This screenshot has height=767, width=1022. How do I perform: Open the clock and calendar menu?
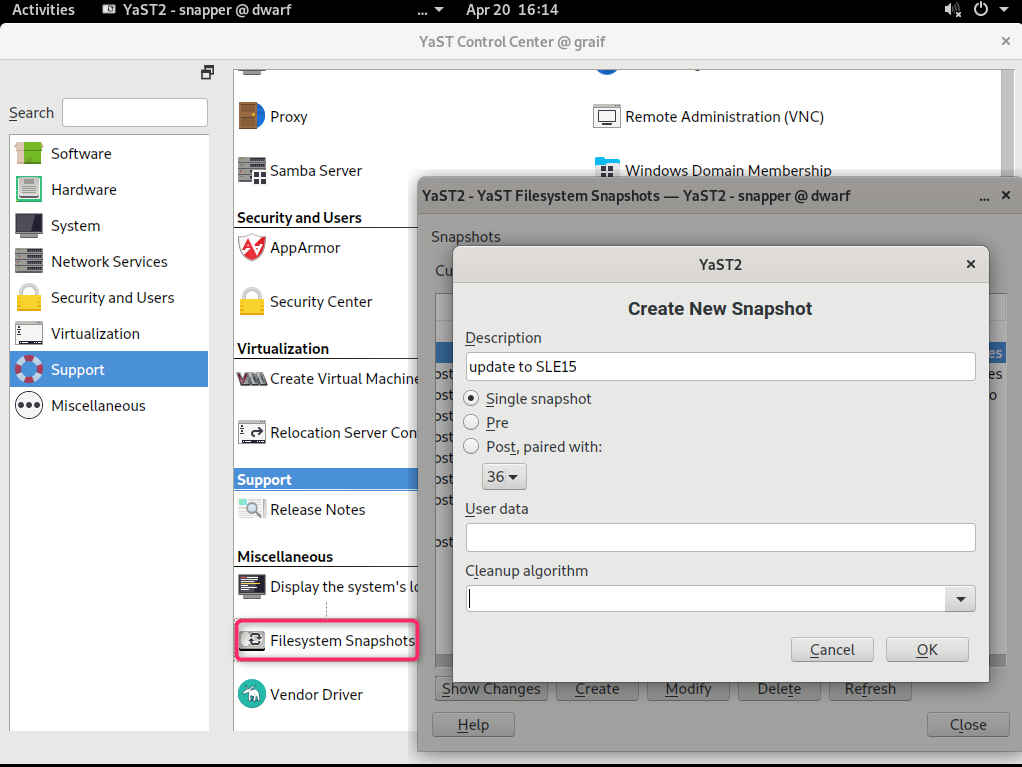coord(512,10)
